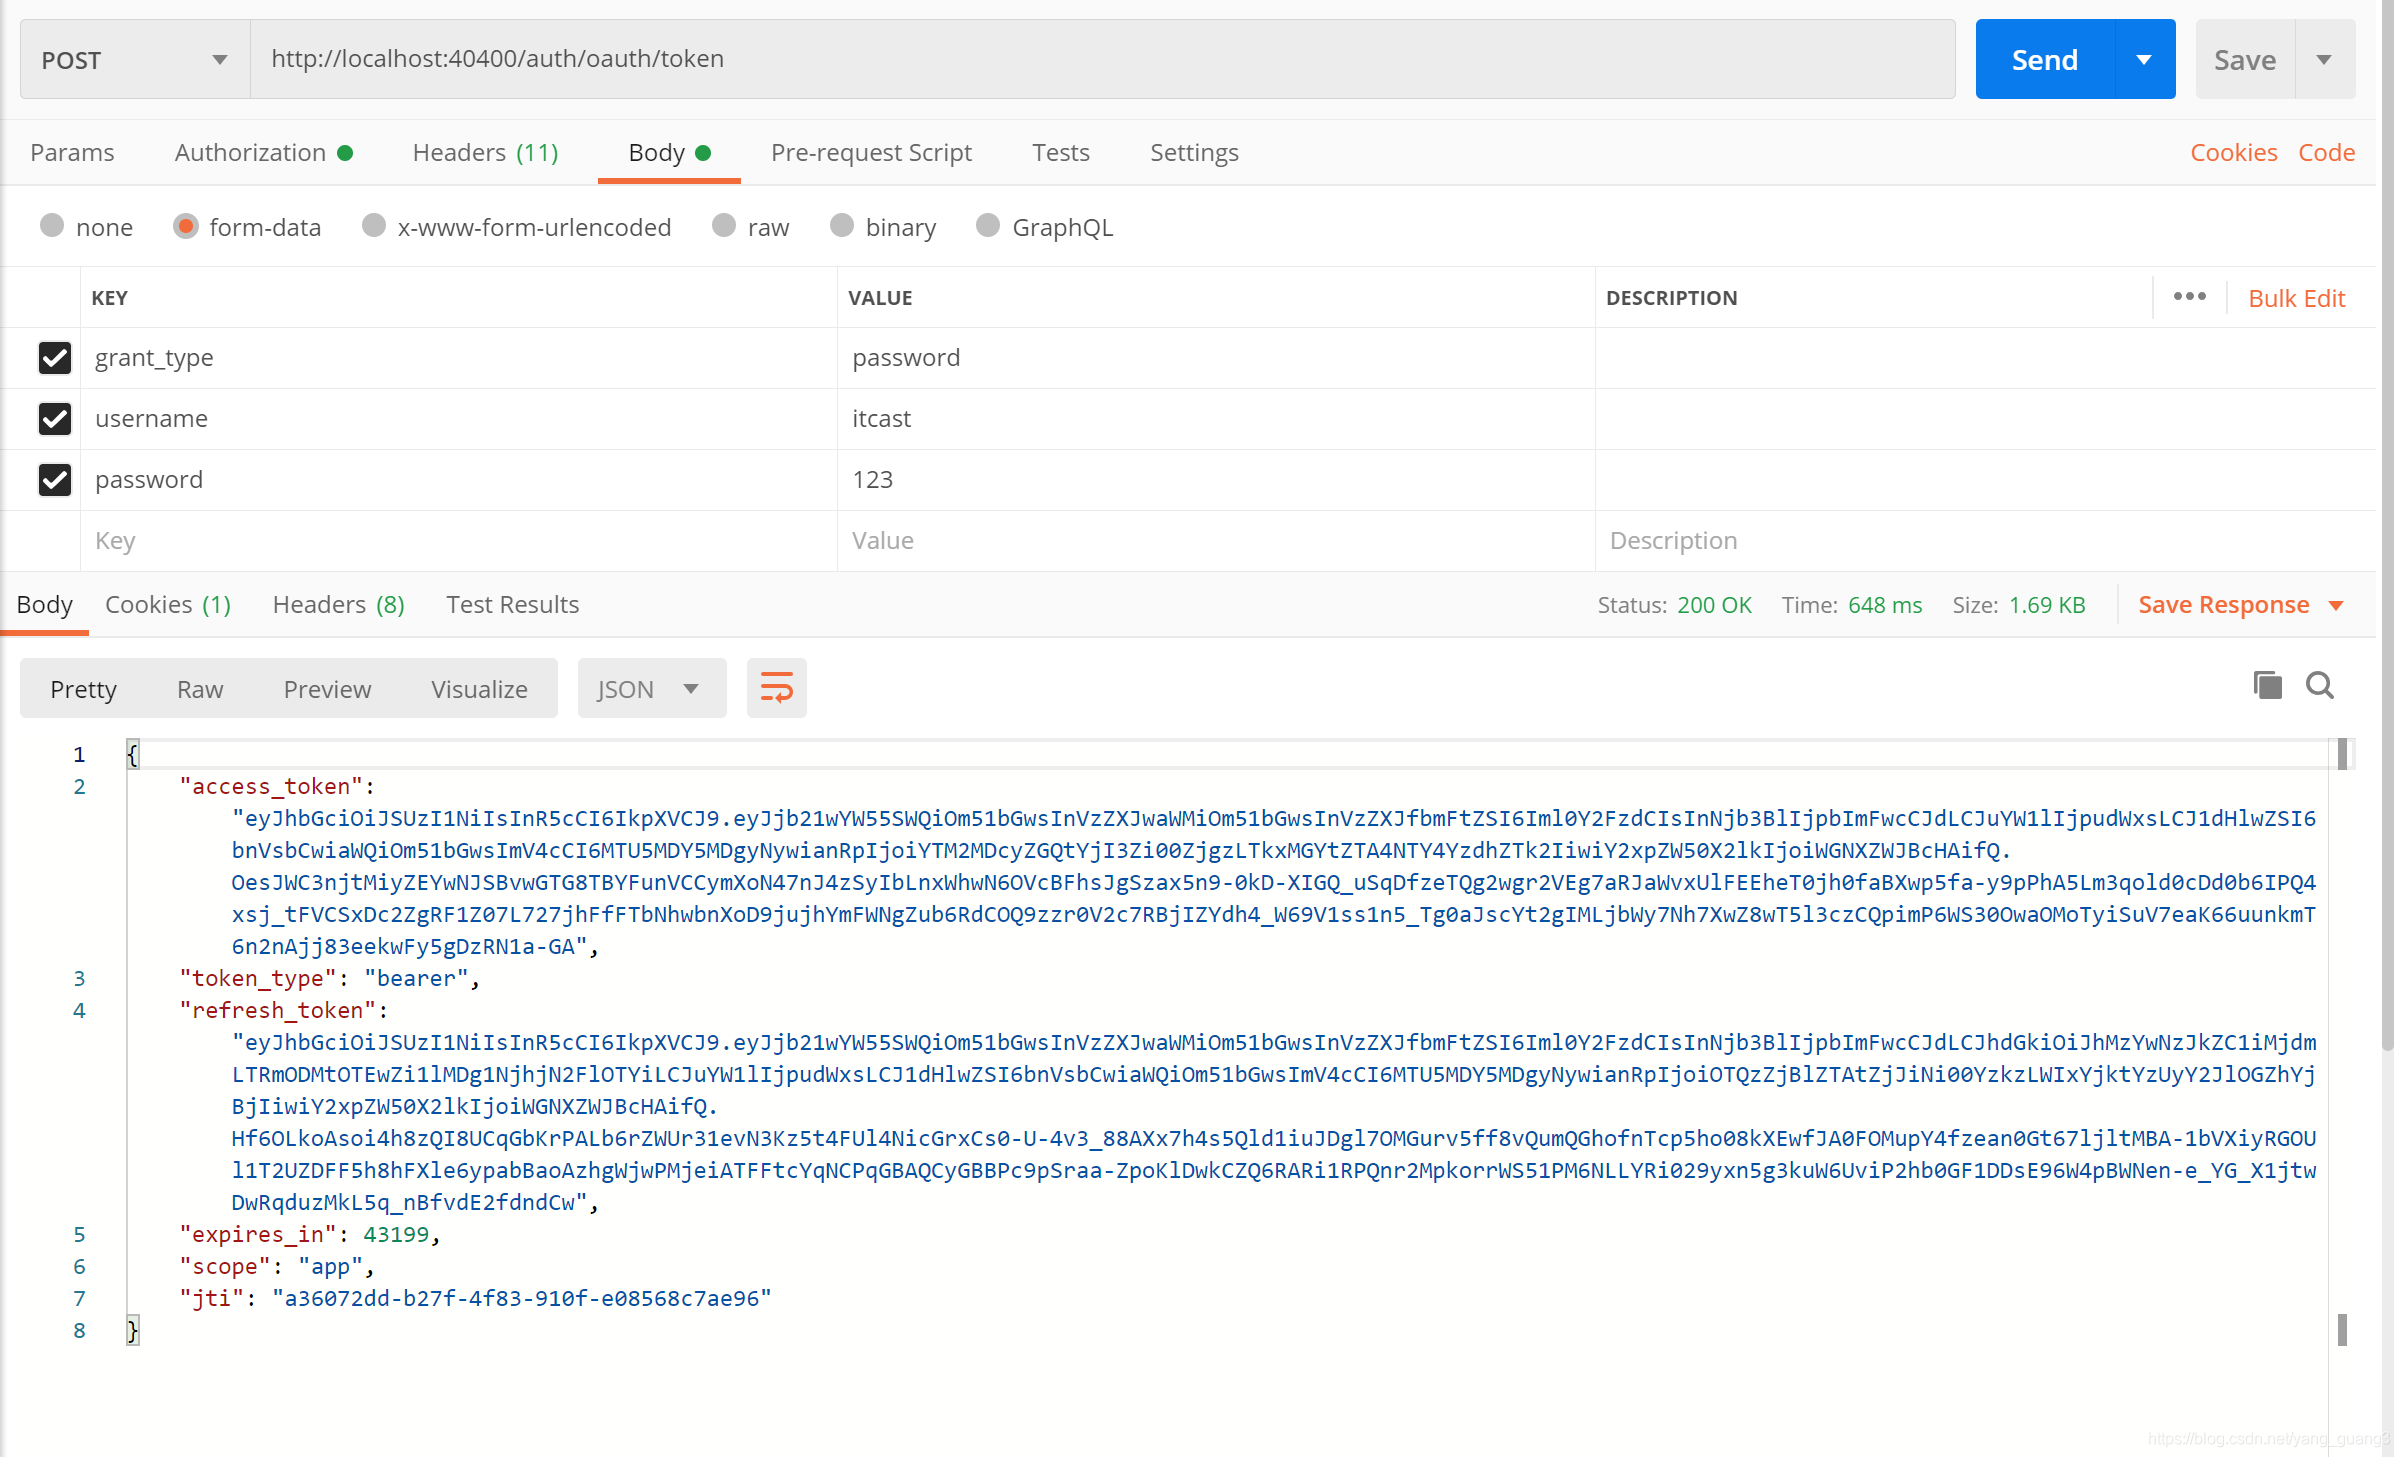Open the POST method dropdown
2400x1457 pixels.
click(134, 60)
